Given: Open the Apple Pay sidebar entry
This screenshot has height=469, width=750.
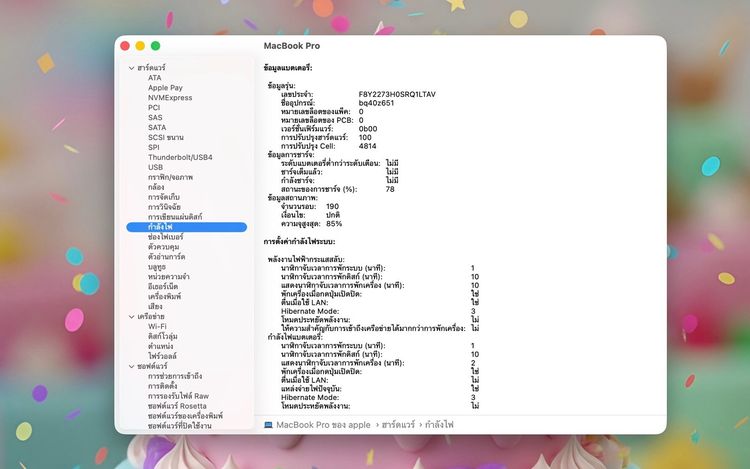Looking at the screenshot, I should click(x=165, y=87).
